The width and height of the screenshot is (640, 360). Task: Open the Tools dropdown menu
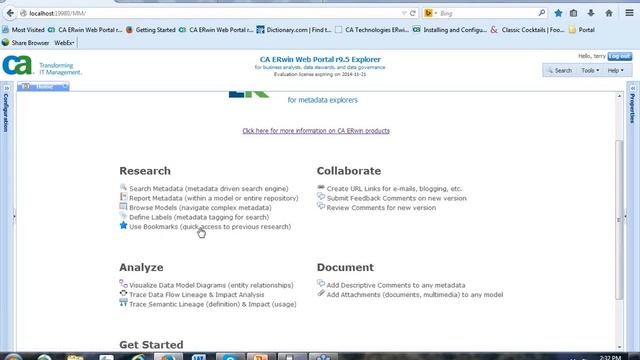pyautogui.click(x=590, y=70)
